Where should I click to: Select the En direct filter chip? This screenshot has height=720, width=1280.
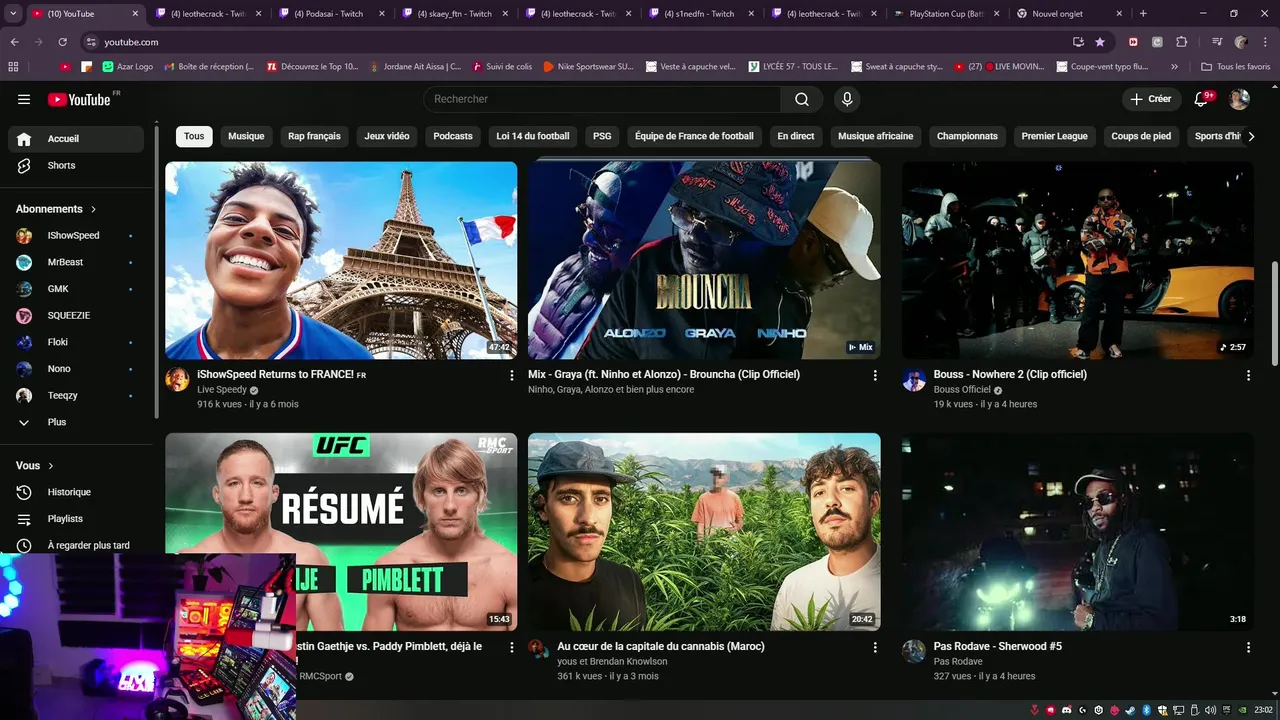click(796, 136)
